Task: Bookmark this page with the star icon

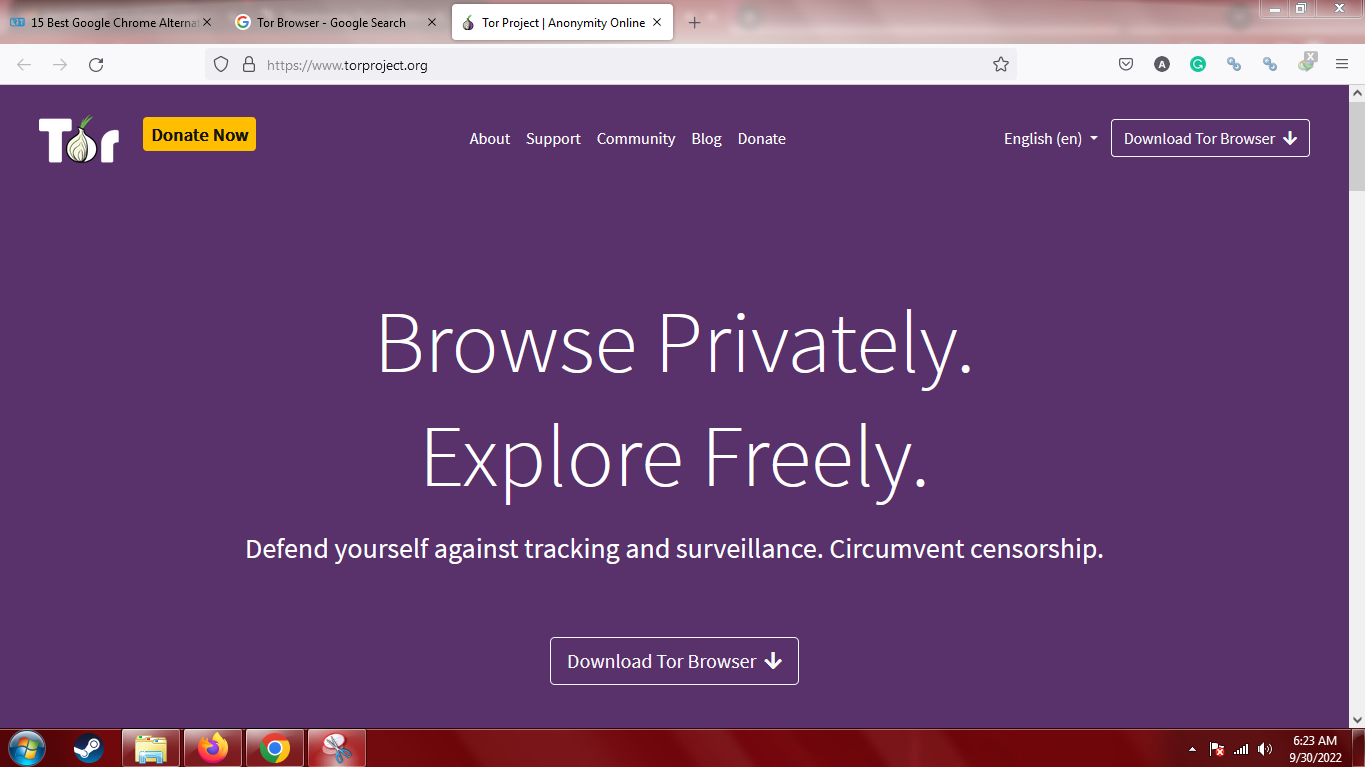Action: pyautogui.click(x=1001, y=65)
